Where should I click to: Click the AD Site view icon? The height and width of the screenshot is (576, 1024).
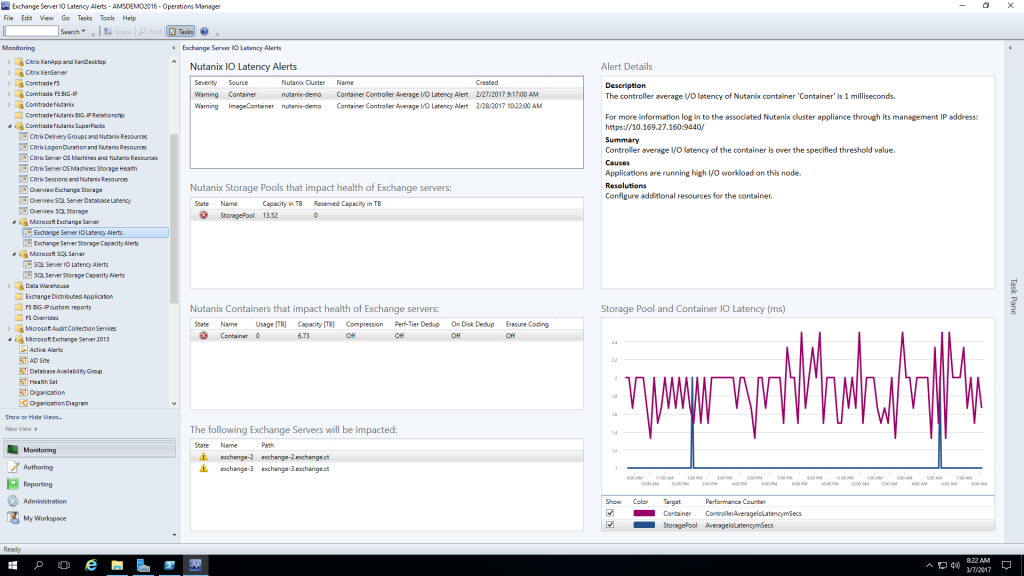(x=24, y=360)
